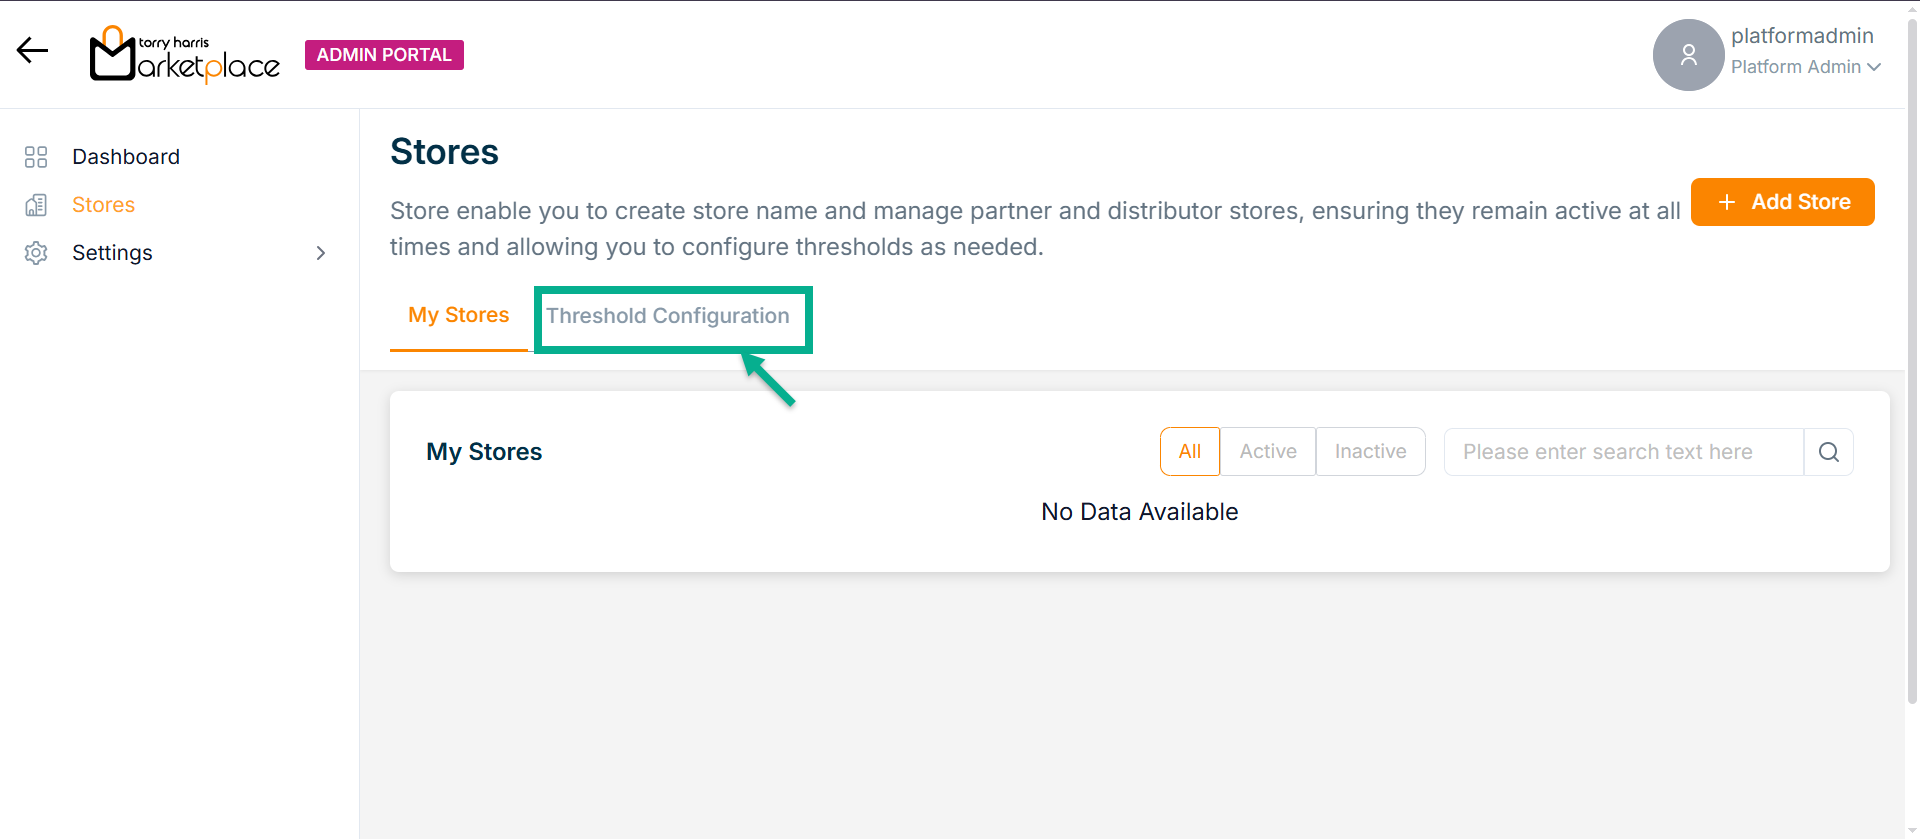Click the search magnifier icon
The image size is (1920, 839).
(x=1828, y=452)
